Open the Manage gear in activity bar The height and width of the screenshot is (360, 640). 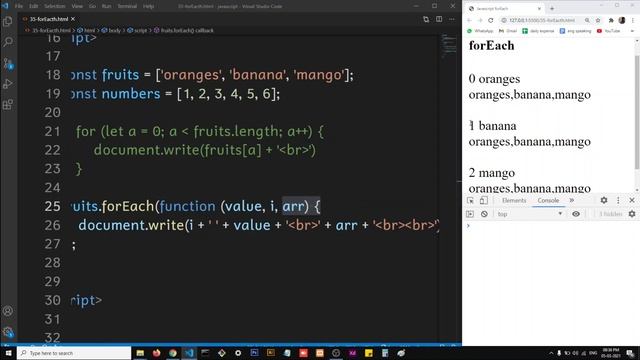[8, 332]
